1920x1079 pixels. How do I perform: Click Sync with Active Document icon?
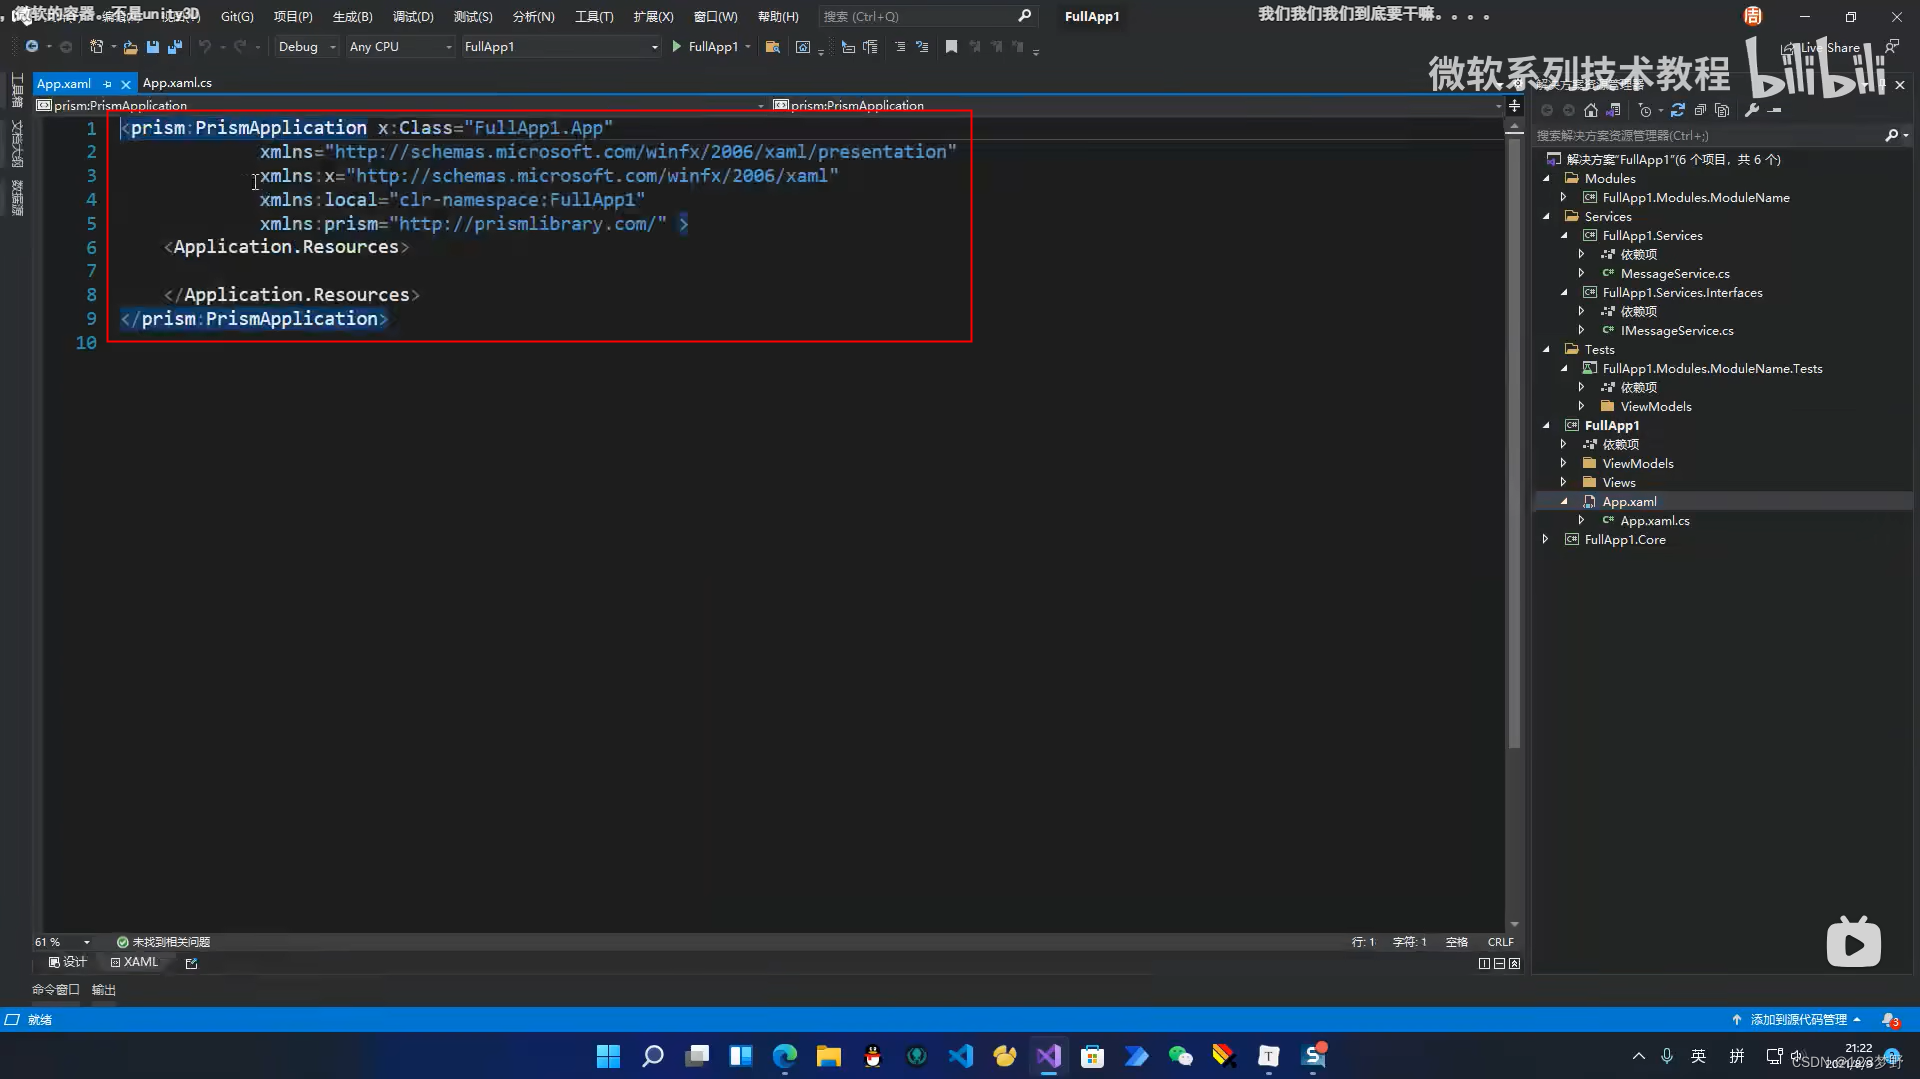pyautogui.click(x=1678, y=110)
